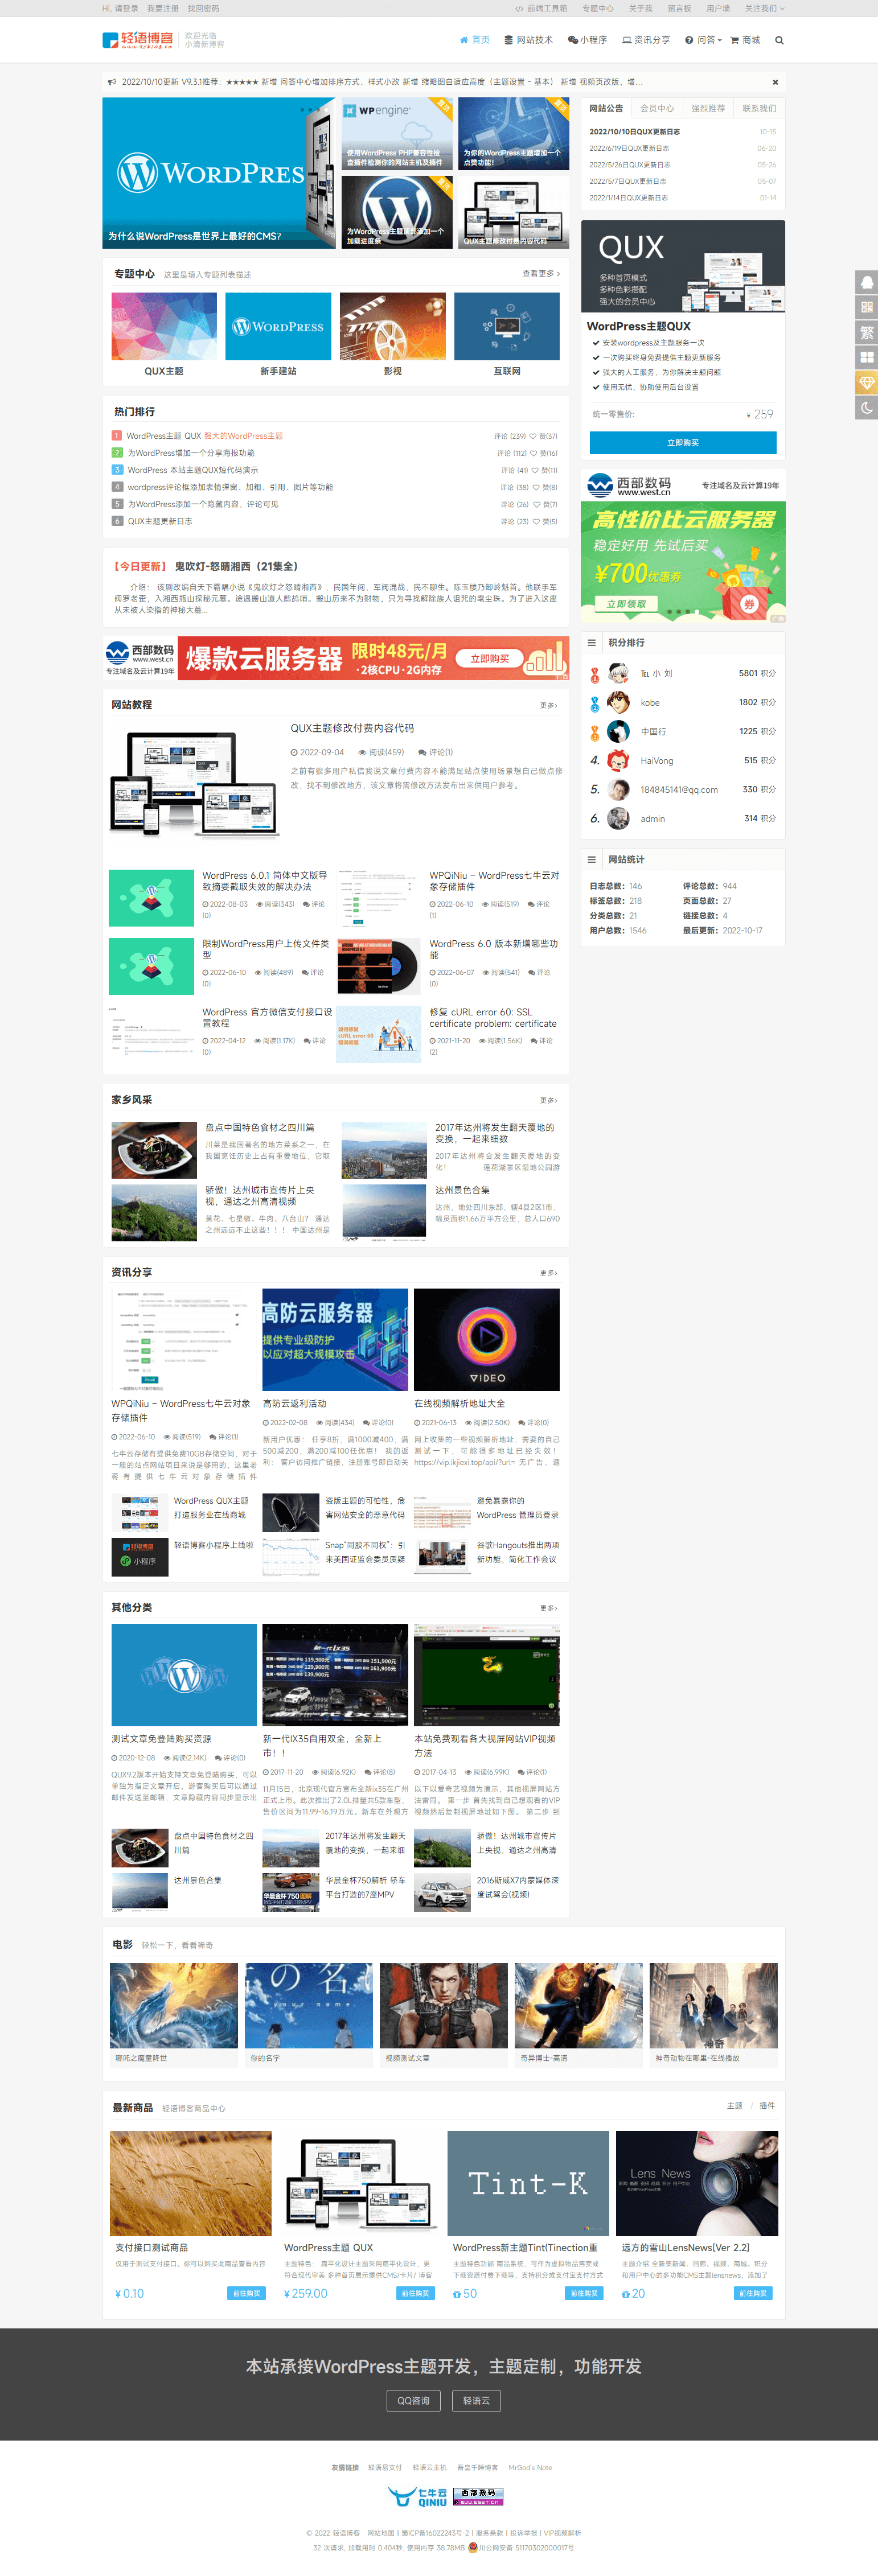Screen dimensions: 878x2576
Task: Open 高防云服务器 article thumbnail
Action: click(335, 1339)
